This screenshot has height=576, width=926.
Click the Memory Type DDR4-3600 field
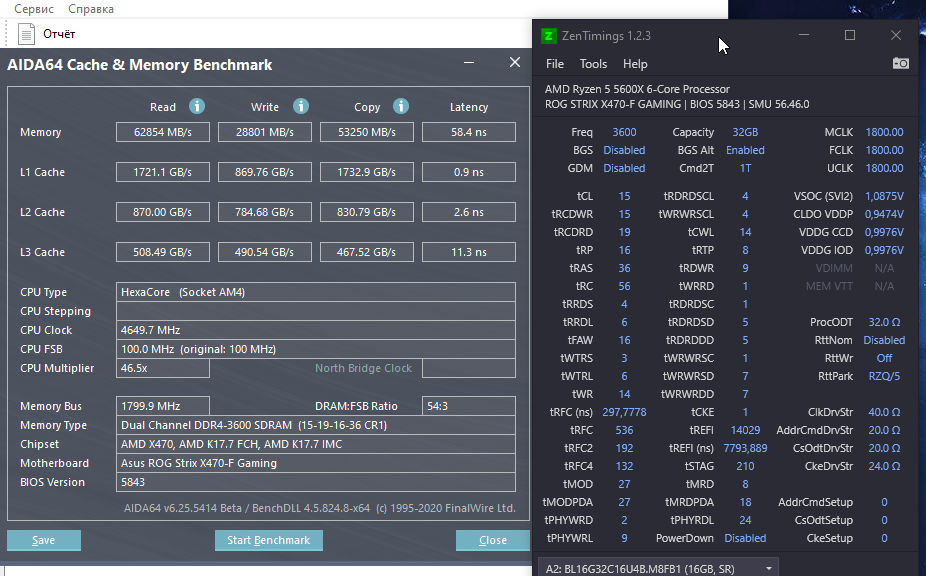(316, 425)
